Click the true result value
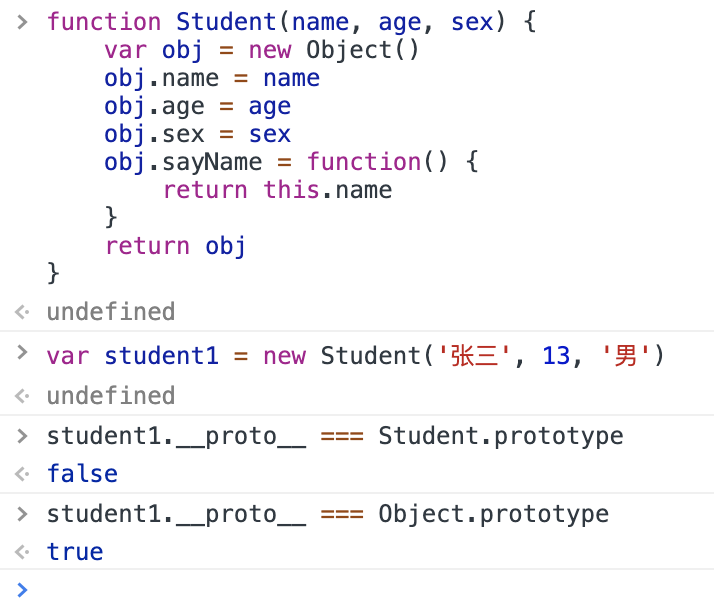The image size is (714, 602). pyautogui.click(x=75, y=552)
